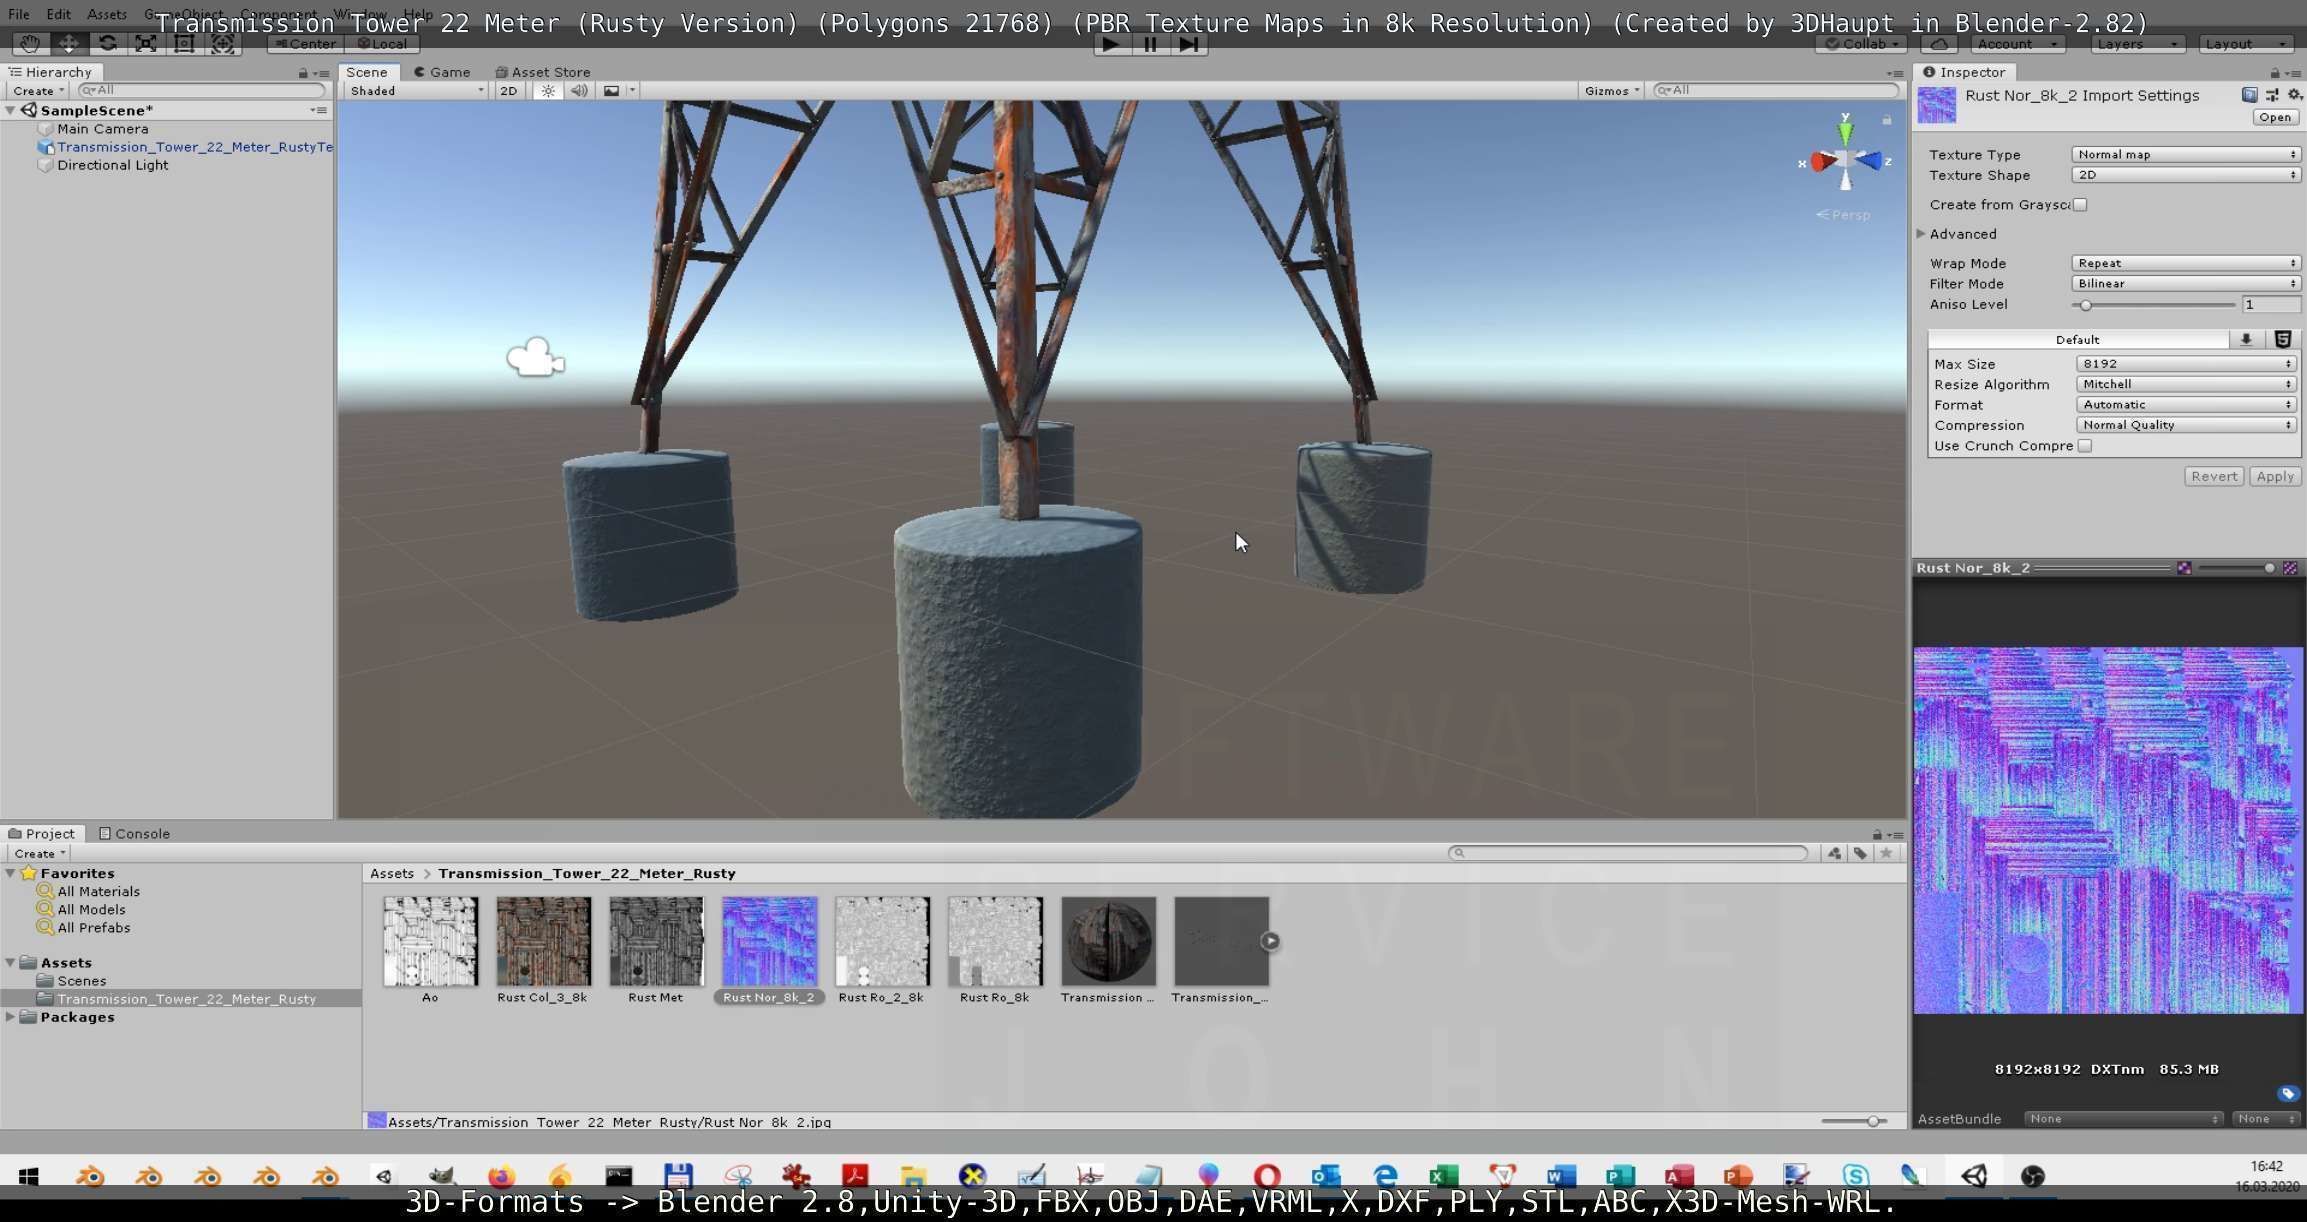Switch to the Asset Store tab
2307x1222 pixels.
pos(543,72)
